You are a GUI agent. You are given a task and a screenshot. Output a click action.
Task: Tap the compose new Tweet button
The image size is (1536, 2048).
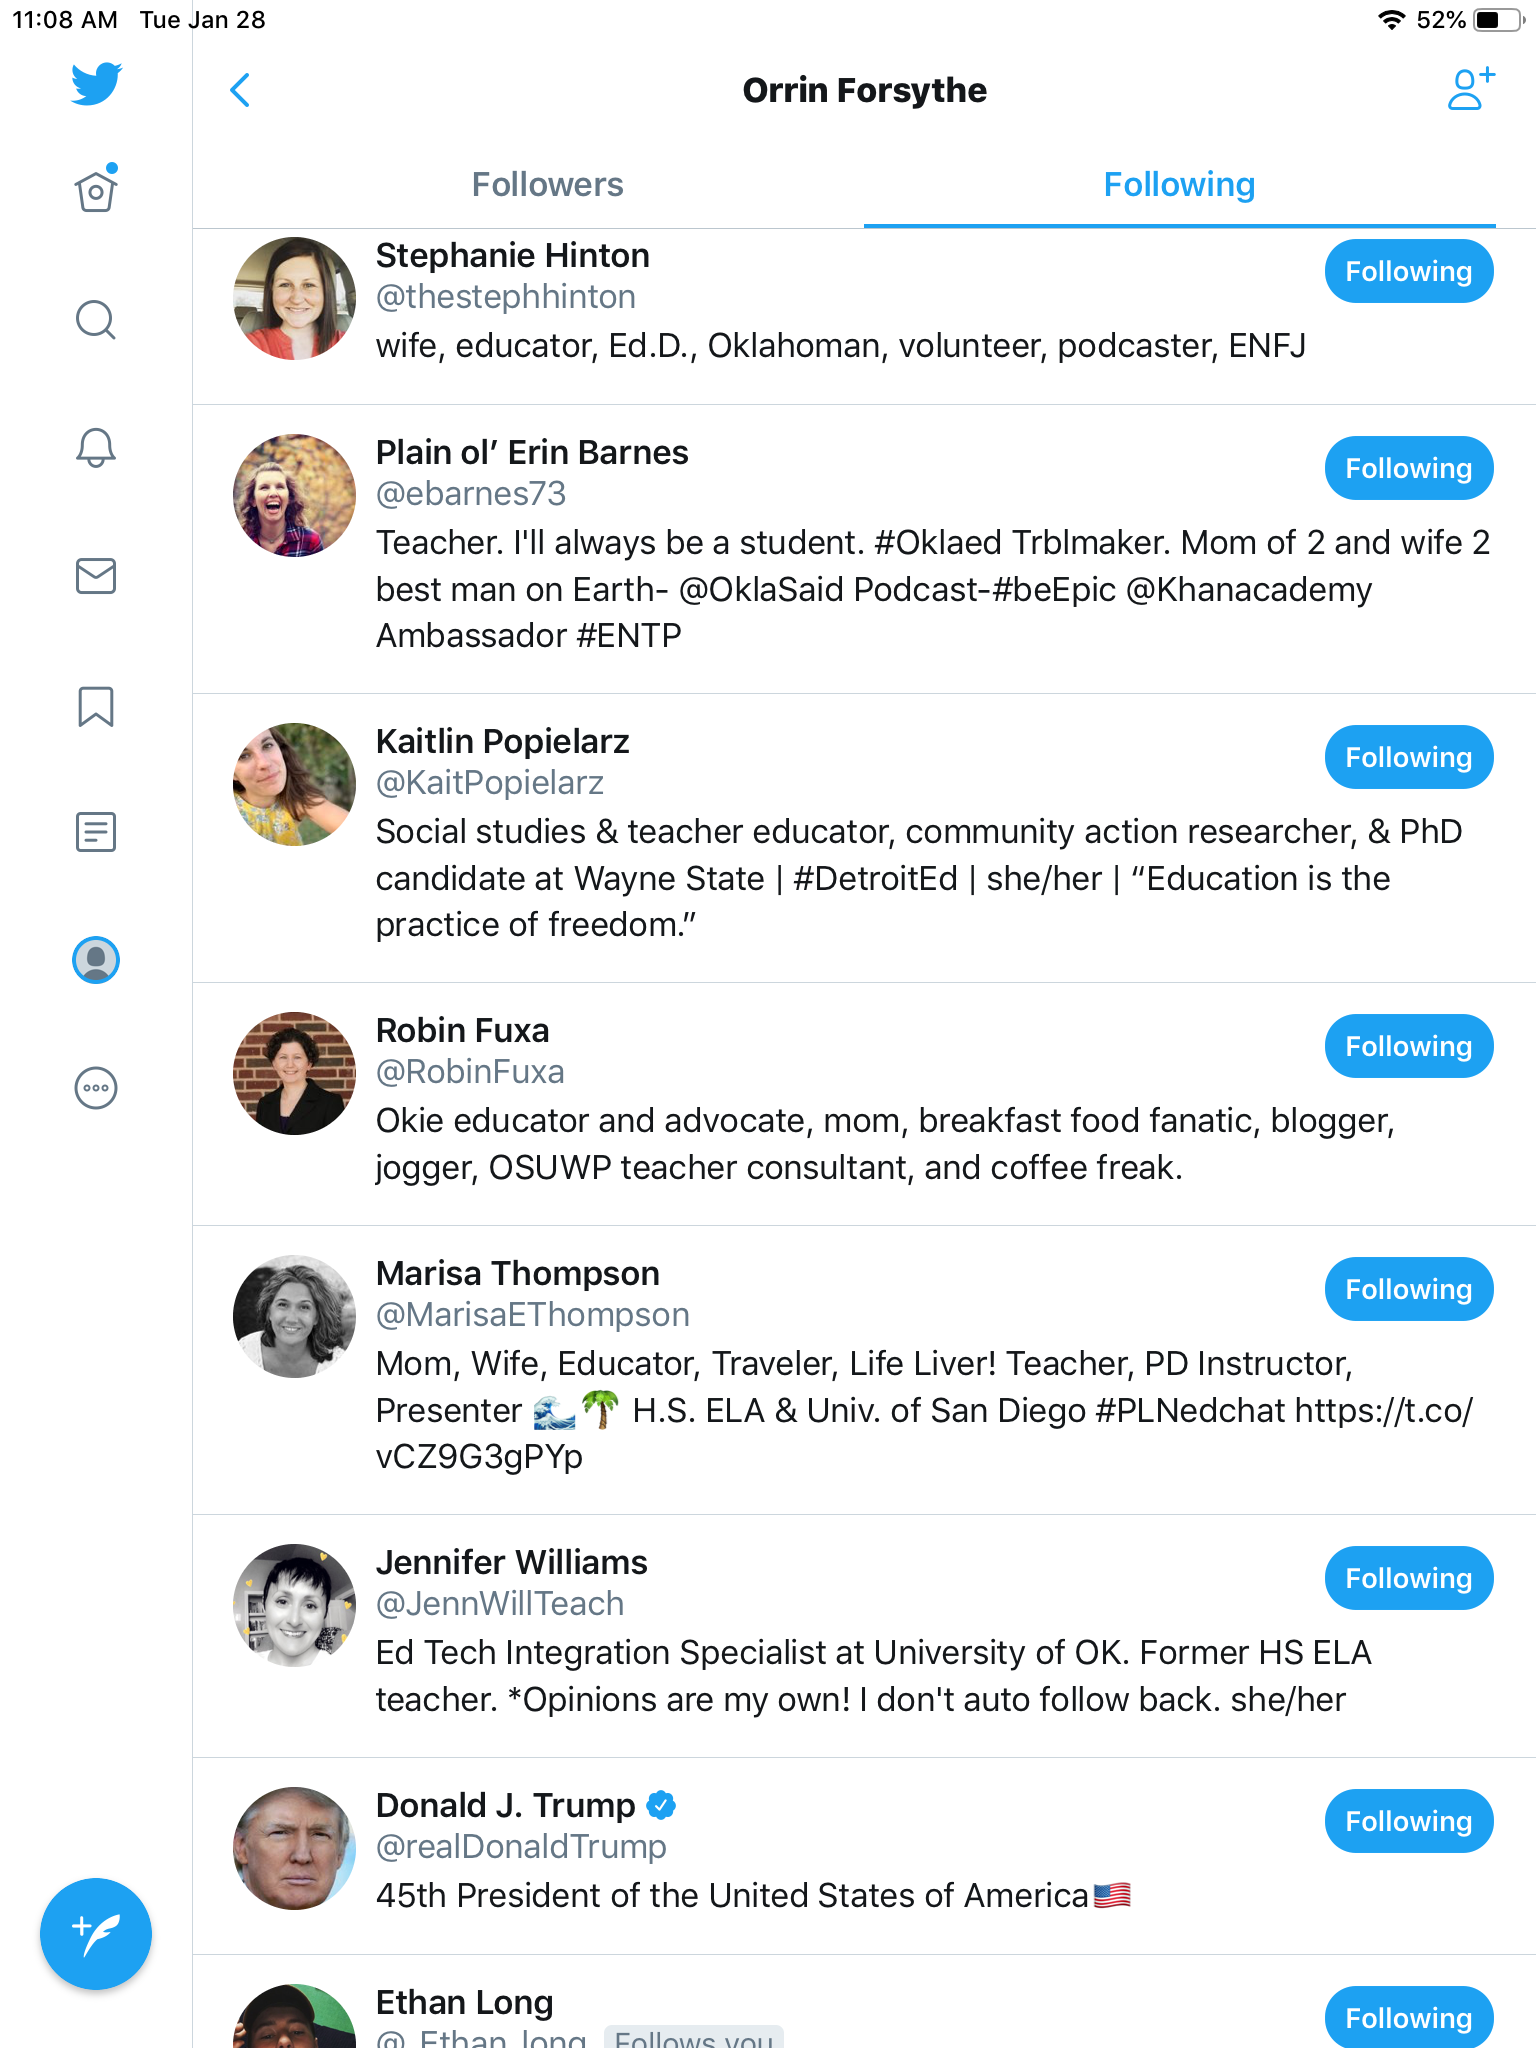[96, 1934]
